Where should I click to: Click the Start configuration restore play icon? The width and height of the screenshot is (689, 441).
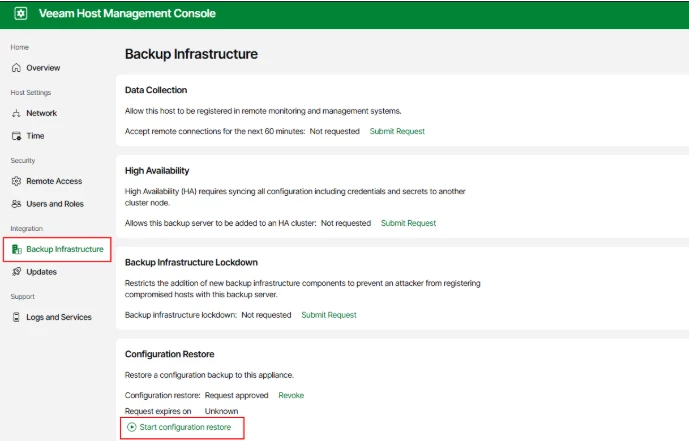click(132, 427)
